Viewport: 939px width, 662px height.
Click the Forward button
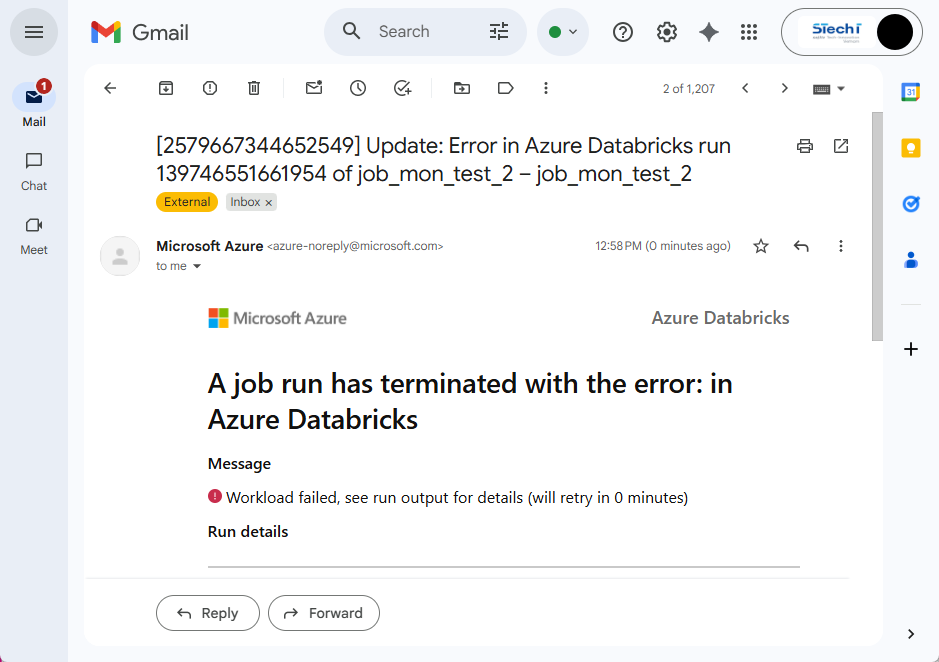[x=323, y=613]
